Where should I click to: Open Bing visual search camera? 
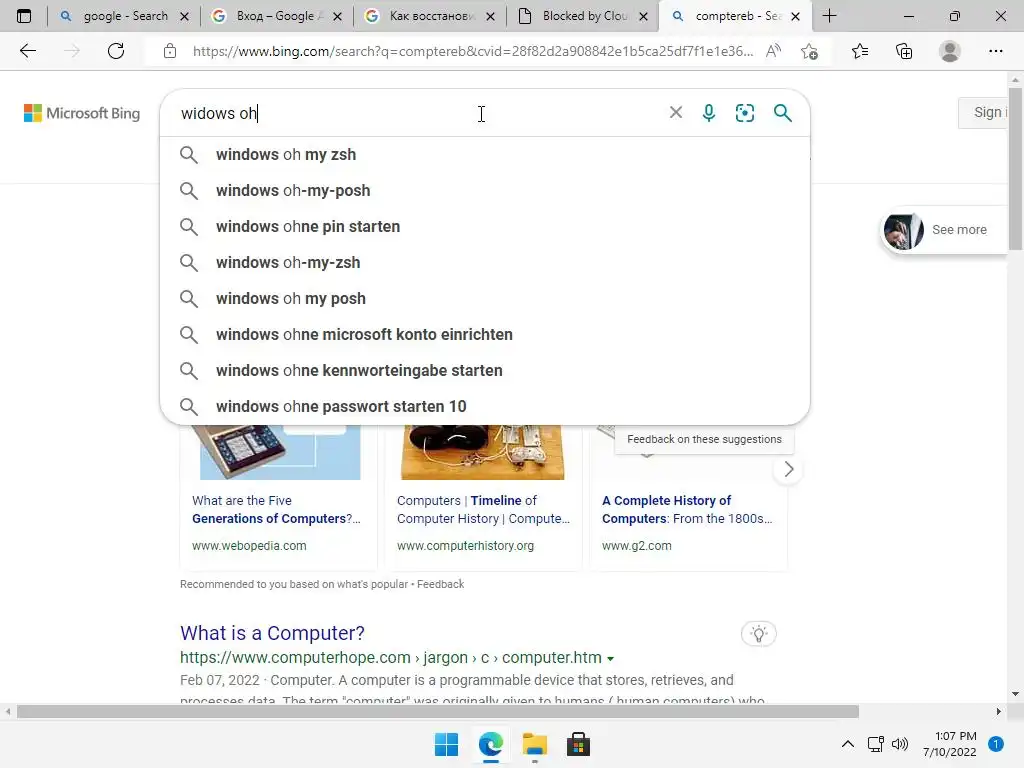click(744, 113)
